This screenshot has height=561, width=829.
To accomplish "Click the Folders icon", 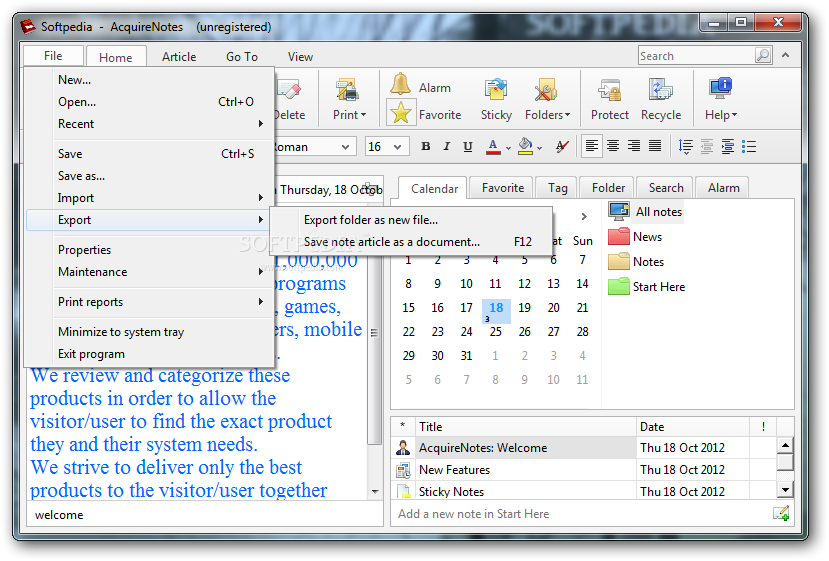I will (x=546, y=90).
